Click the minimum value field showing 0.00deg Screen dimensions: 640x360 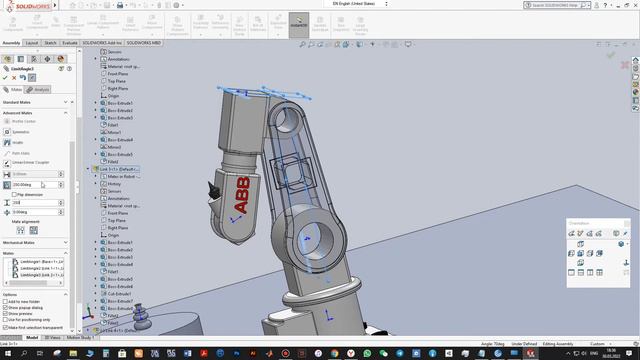[x=35, y=212]
